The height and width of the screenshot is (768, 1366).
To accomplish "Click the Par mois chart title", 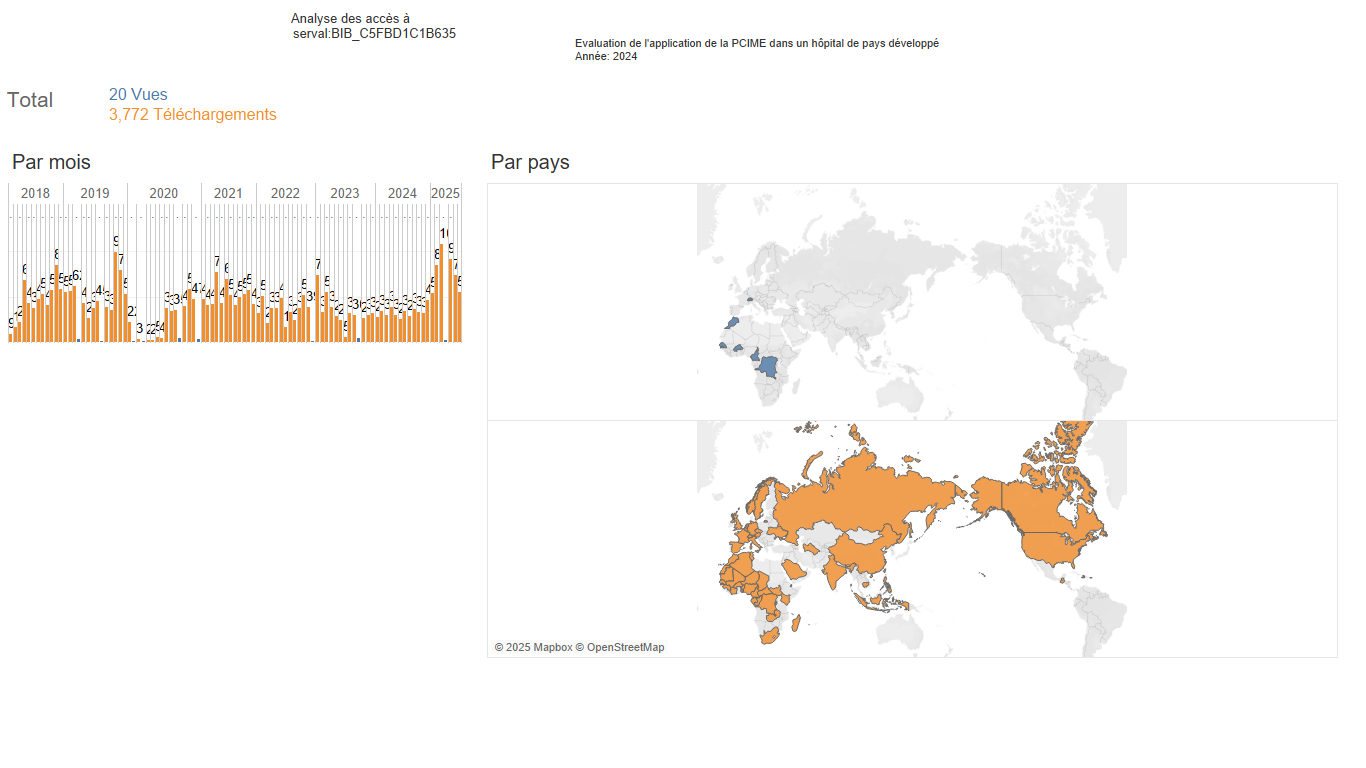I will click(51, 162).
